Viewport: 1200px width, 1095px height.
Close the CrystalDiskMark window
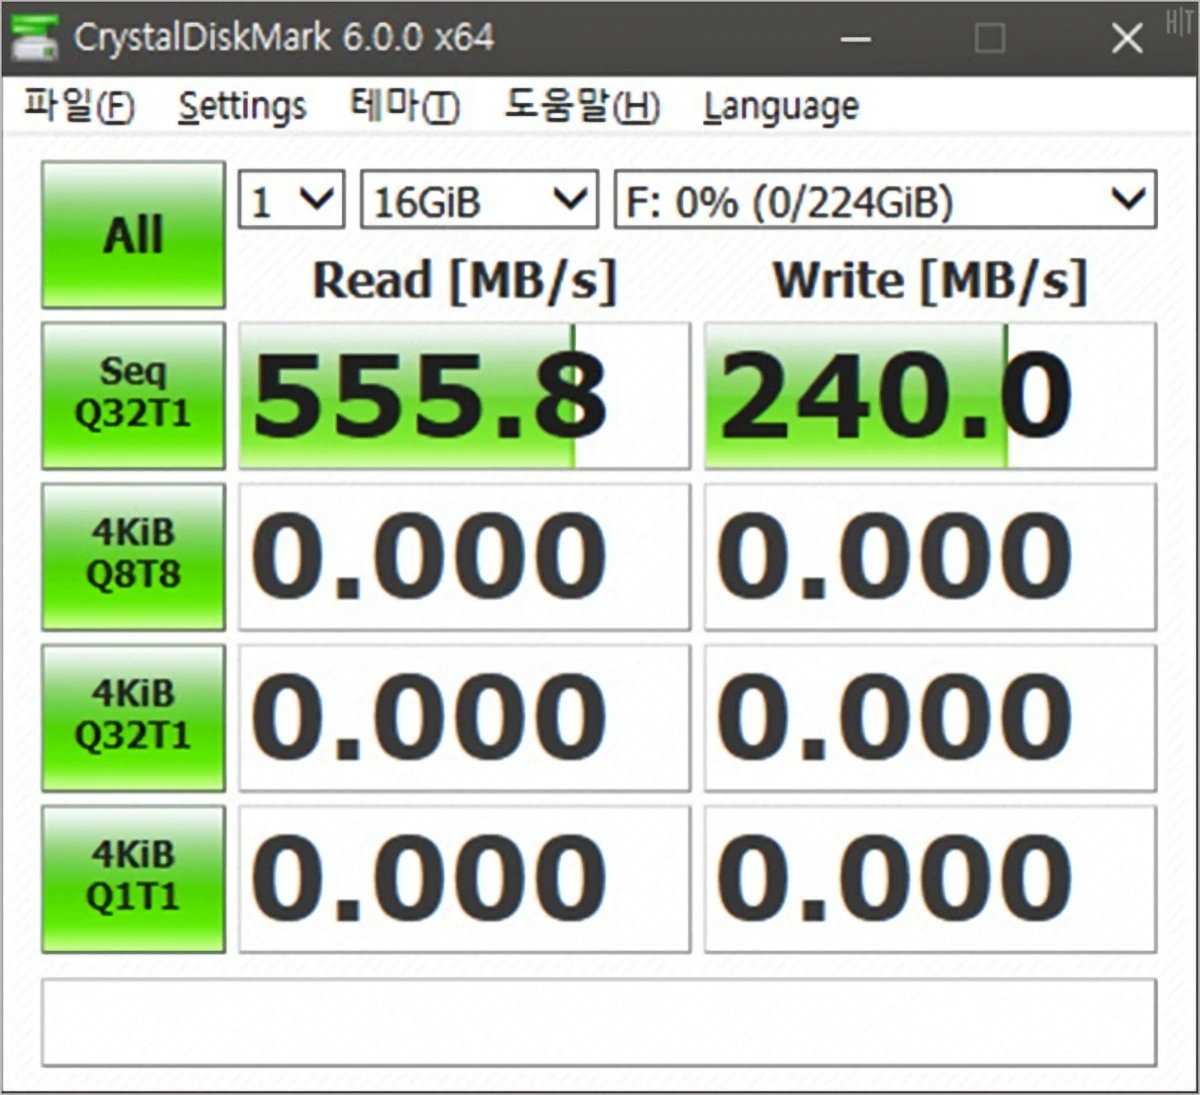1127,39
